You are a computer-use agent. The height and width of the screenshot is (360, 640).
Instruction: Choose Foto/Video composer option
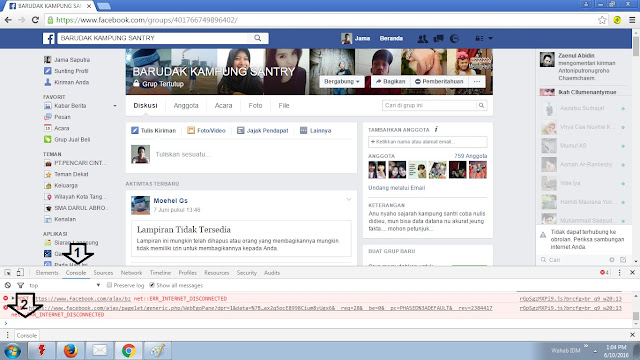click(x=207, y=131)
